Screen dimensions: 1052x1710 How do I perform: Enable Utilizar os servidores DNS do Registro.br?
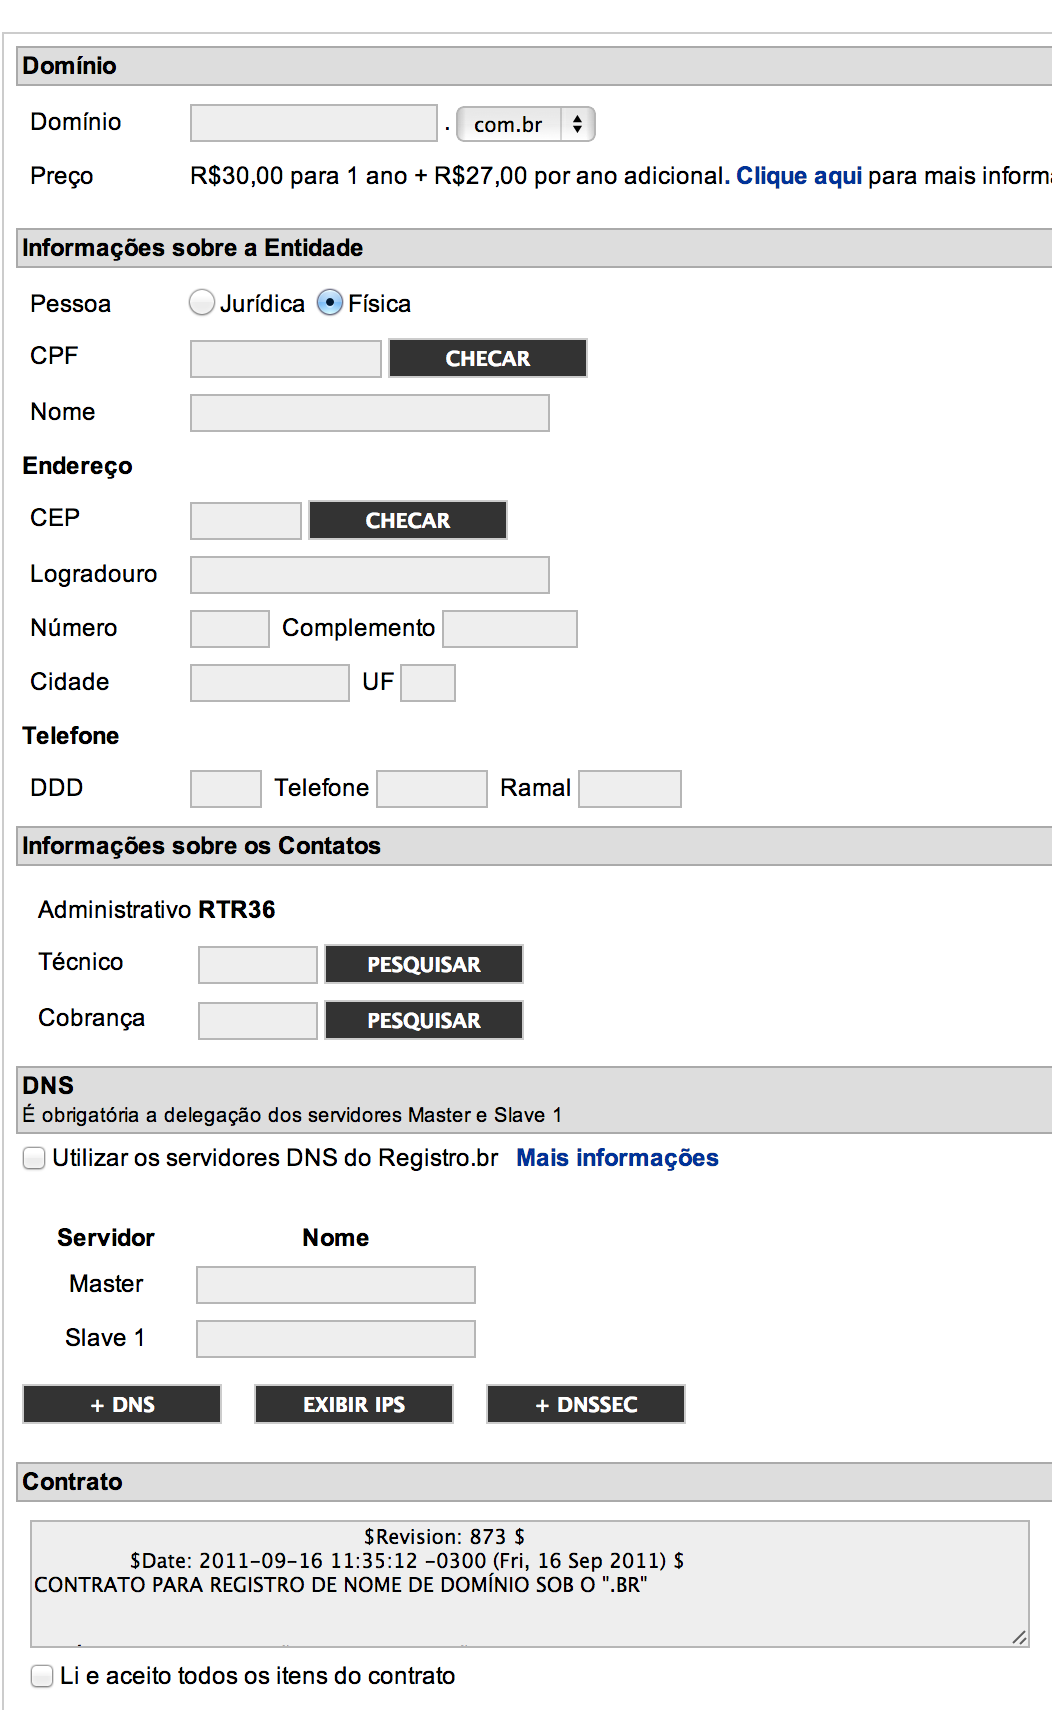(34, 1158)
